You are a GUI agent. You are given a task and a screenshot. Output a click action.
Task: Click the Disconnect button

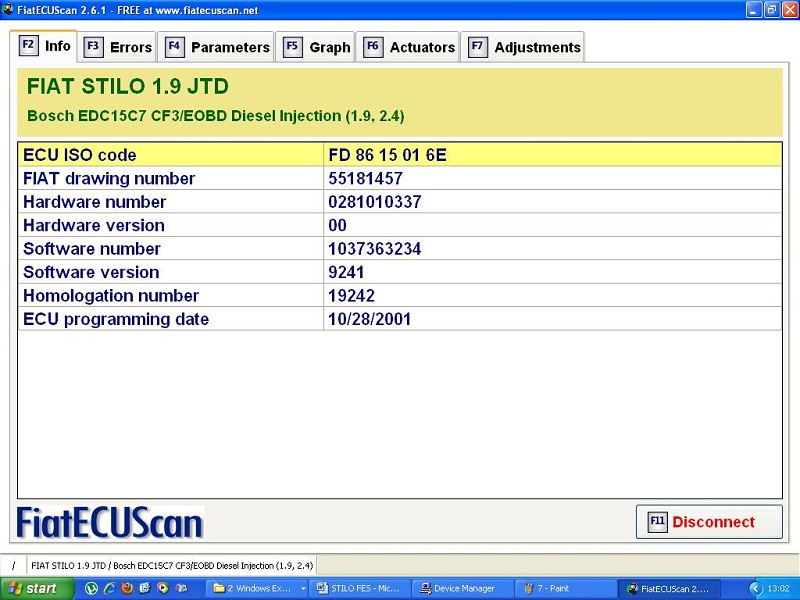[x=710, y=522]
